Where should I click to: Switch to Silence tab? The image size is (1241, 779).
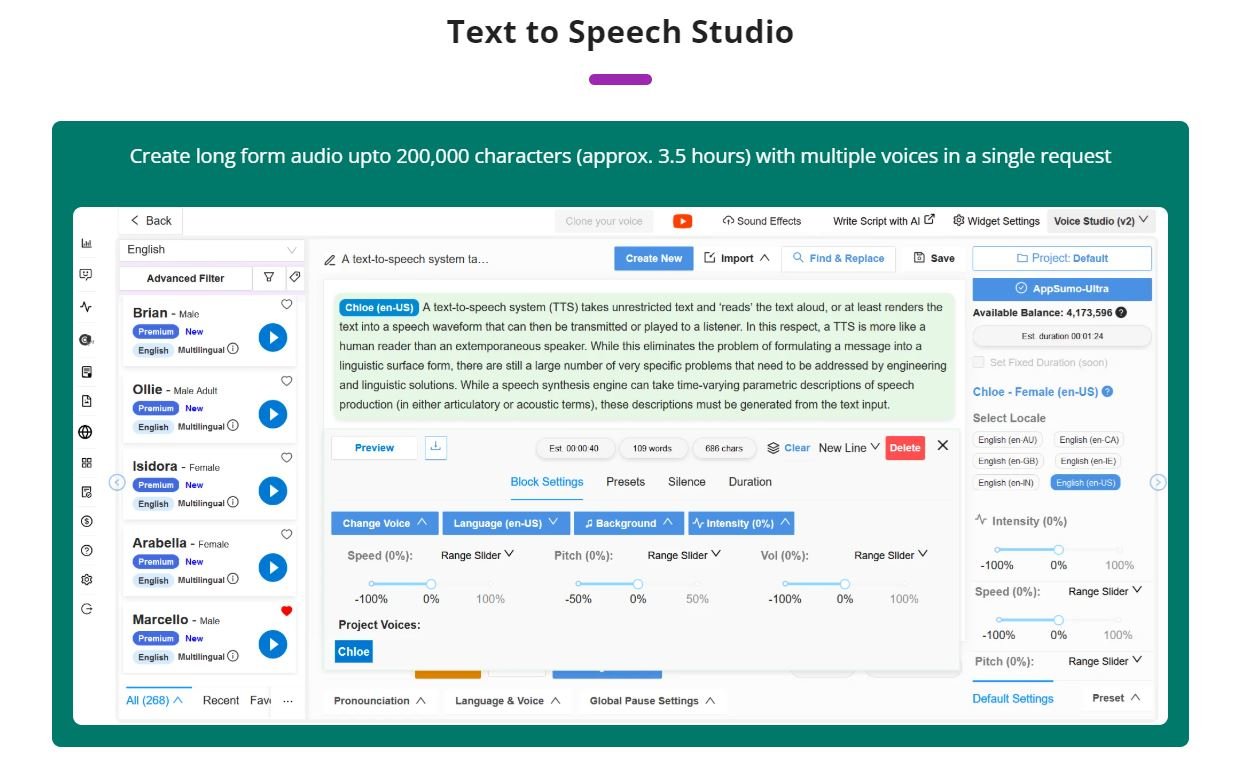click(687, 482)
